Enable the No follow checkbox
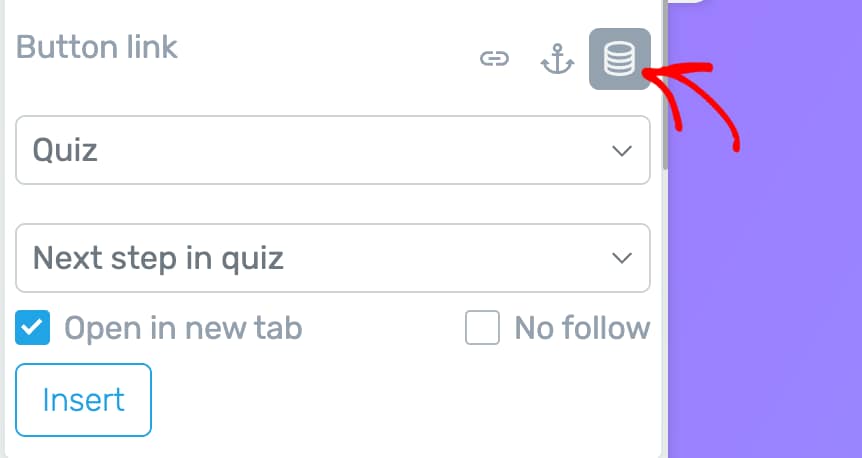The height and width of the screenshot is (458, 862). click(482, 328)
